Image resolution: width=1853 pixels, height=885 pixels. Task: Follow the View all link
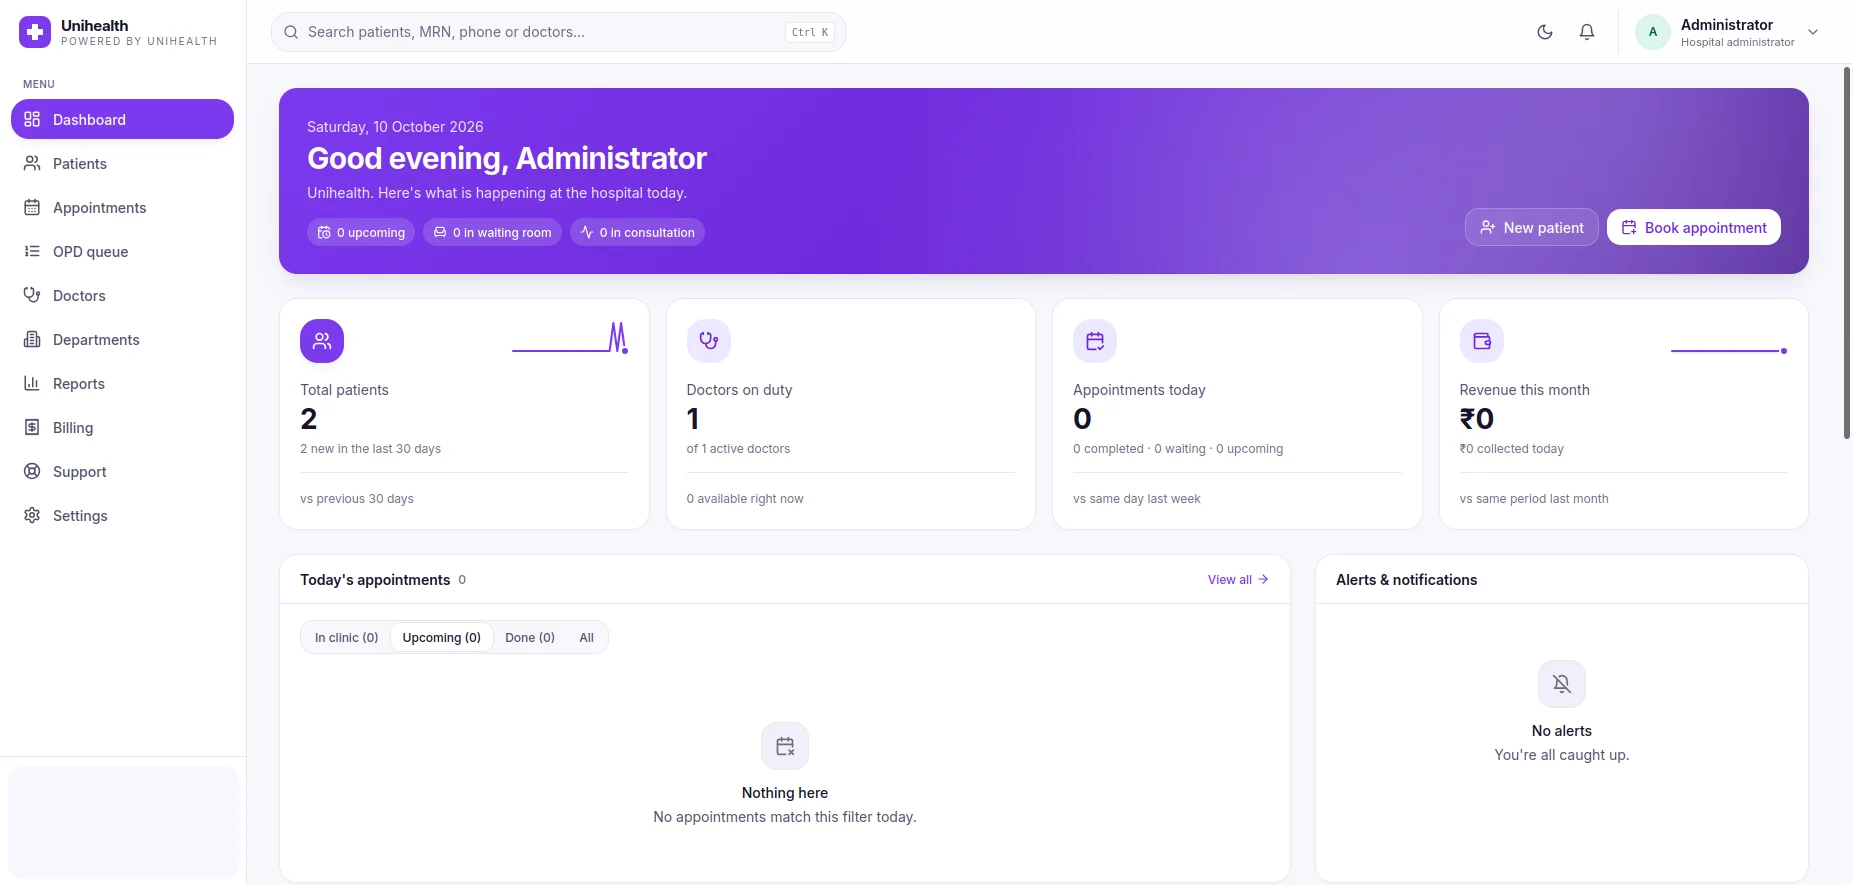pos(1238,579)
